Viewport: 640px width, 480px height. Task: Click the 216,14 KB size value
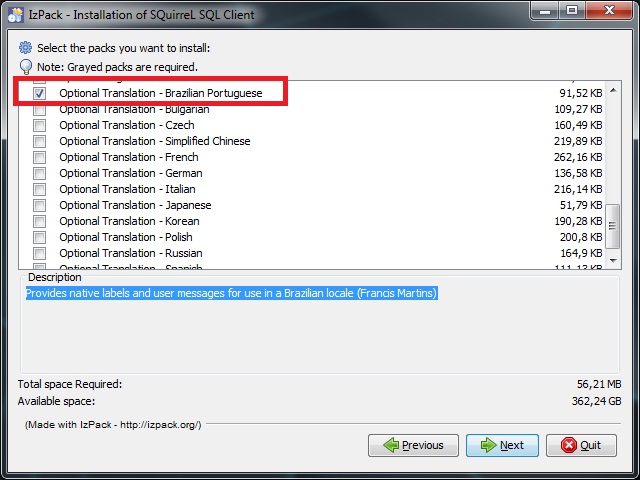[578, 189]
